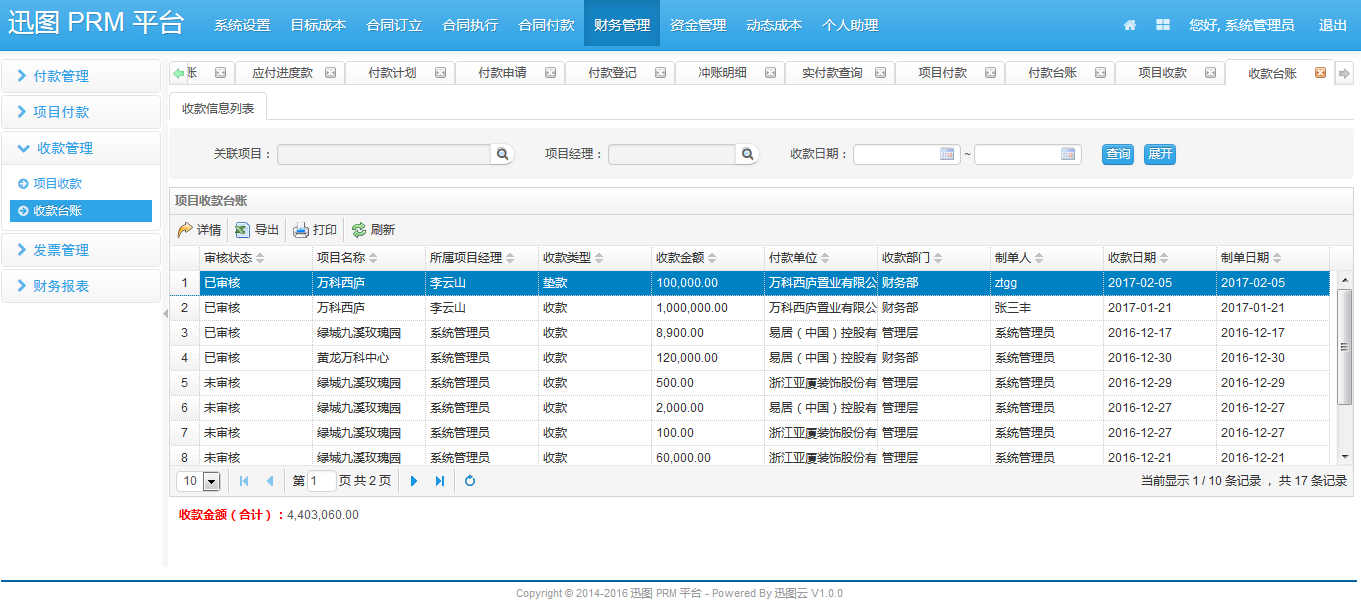Expand the 项目付款 sidebar section
The width and height of the screenshot is (1361, 606).
click(81, 112)
